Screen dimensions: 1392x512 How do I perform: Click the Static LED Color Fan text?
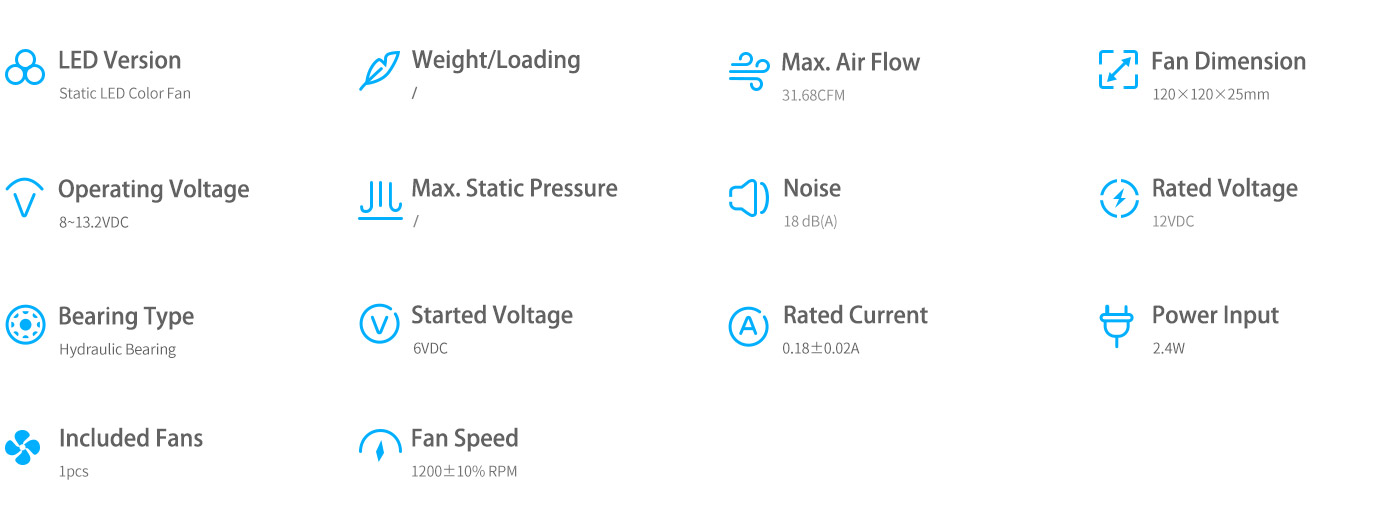pyautogui.click(x=125, y=94)
